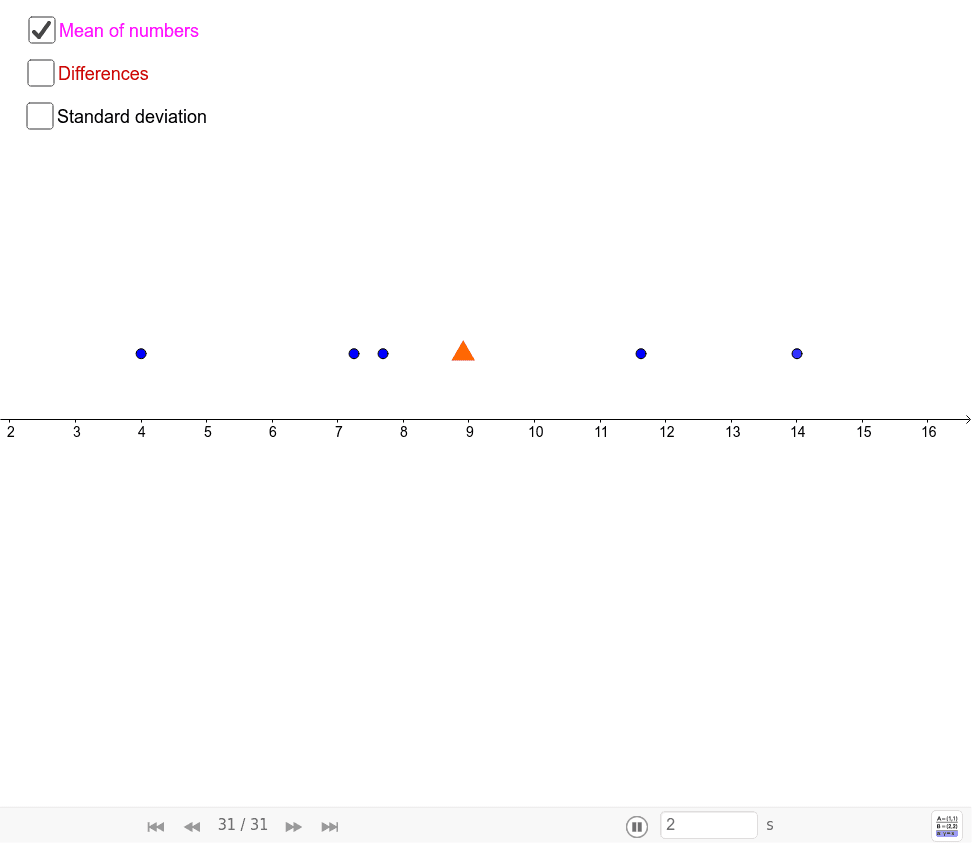Uncheck the Mean of numbers box
This screenshot has height=844, width=973.
click(x=41, y=29)
